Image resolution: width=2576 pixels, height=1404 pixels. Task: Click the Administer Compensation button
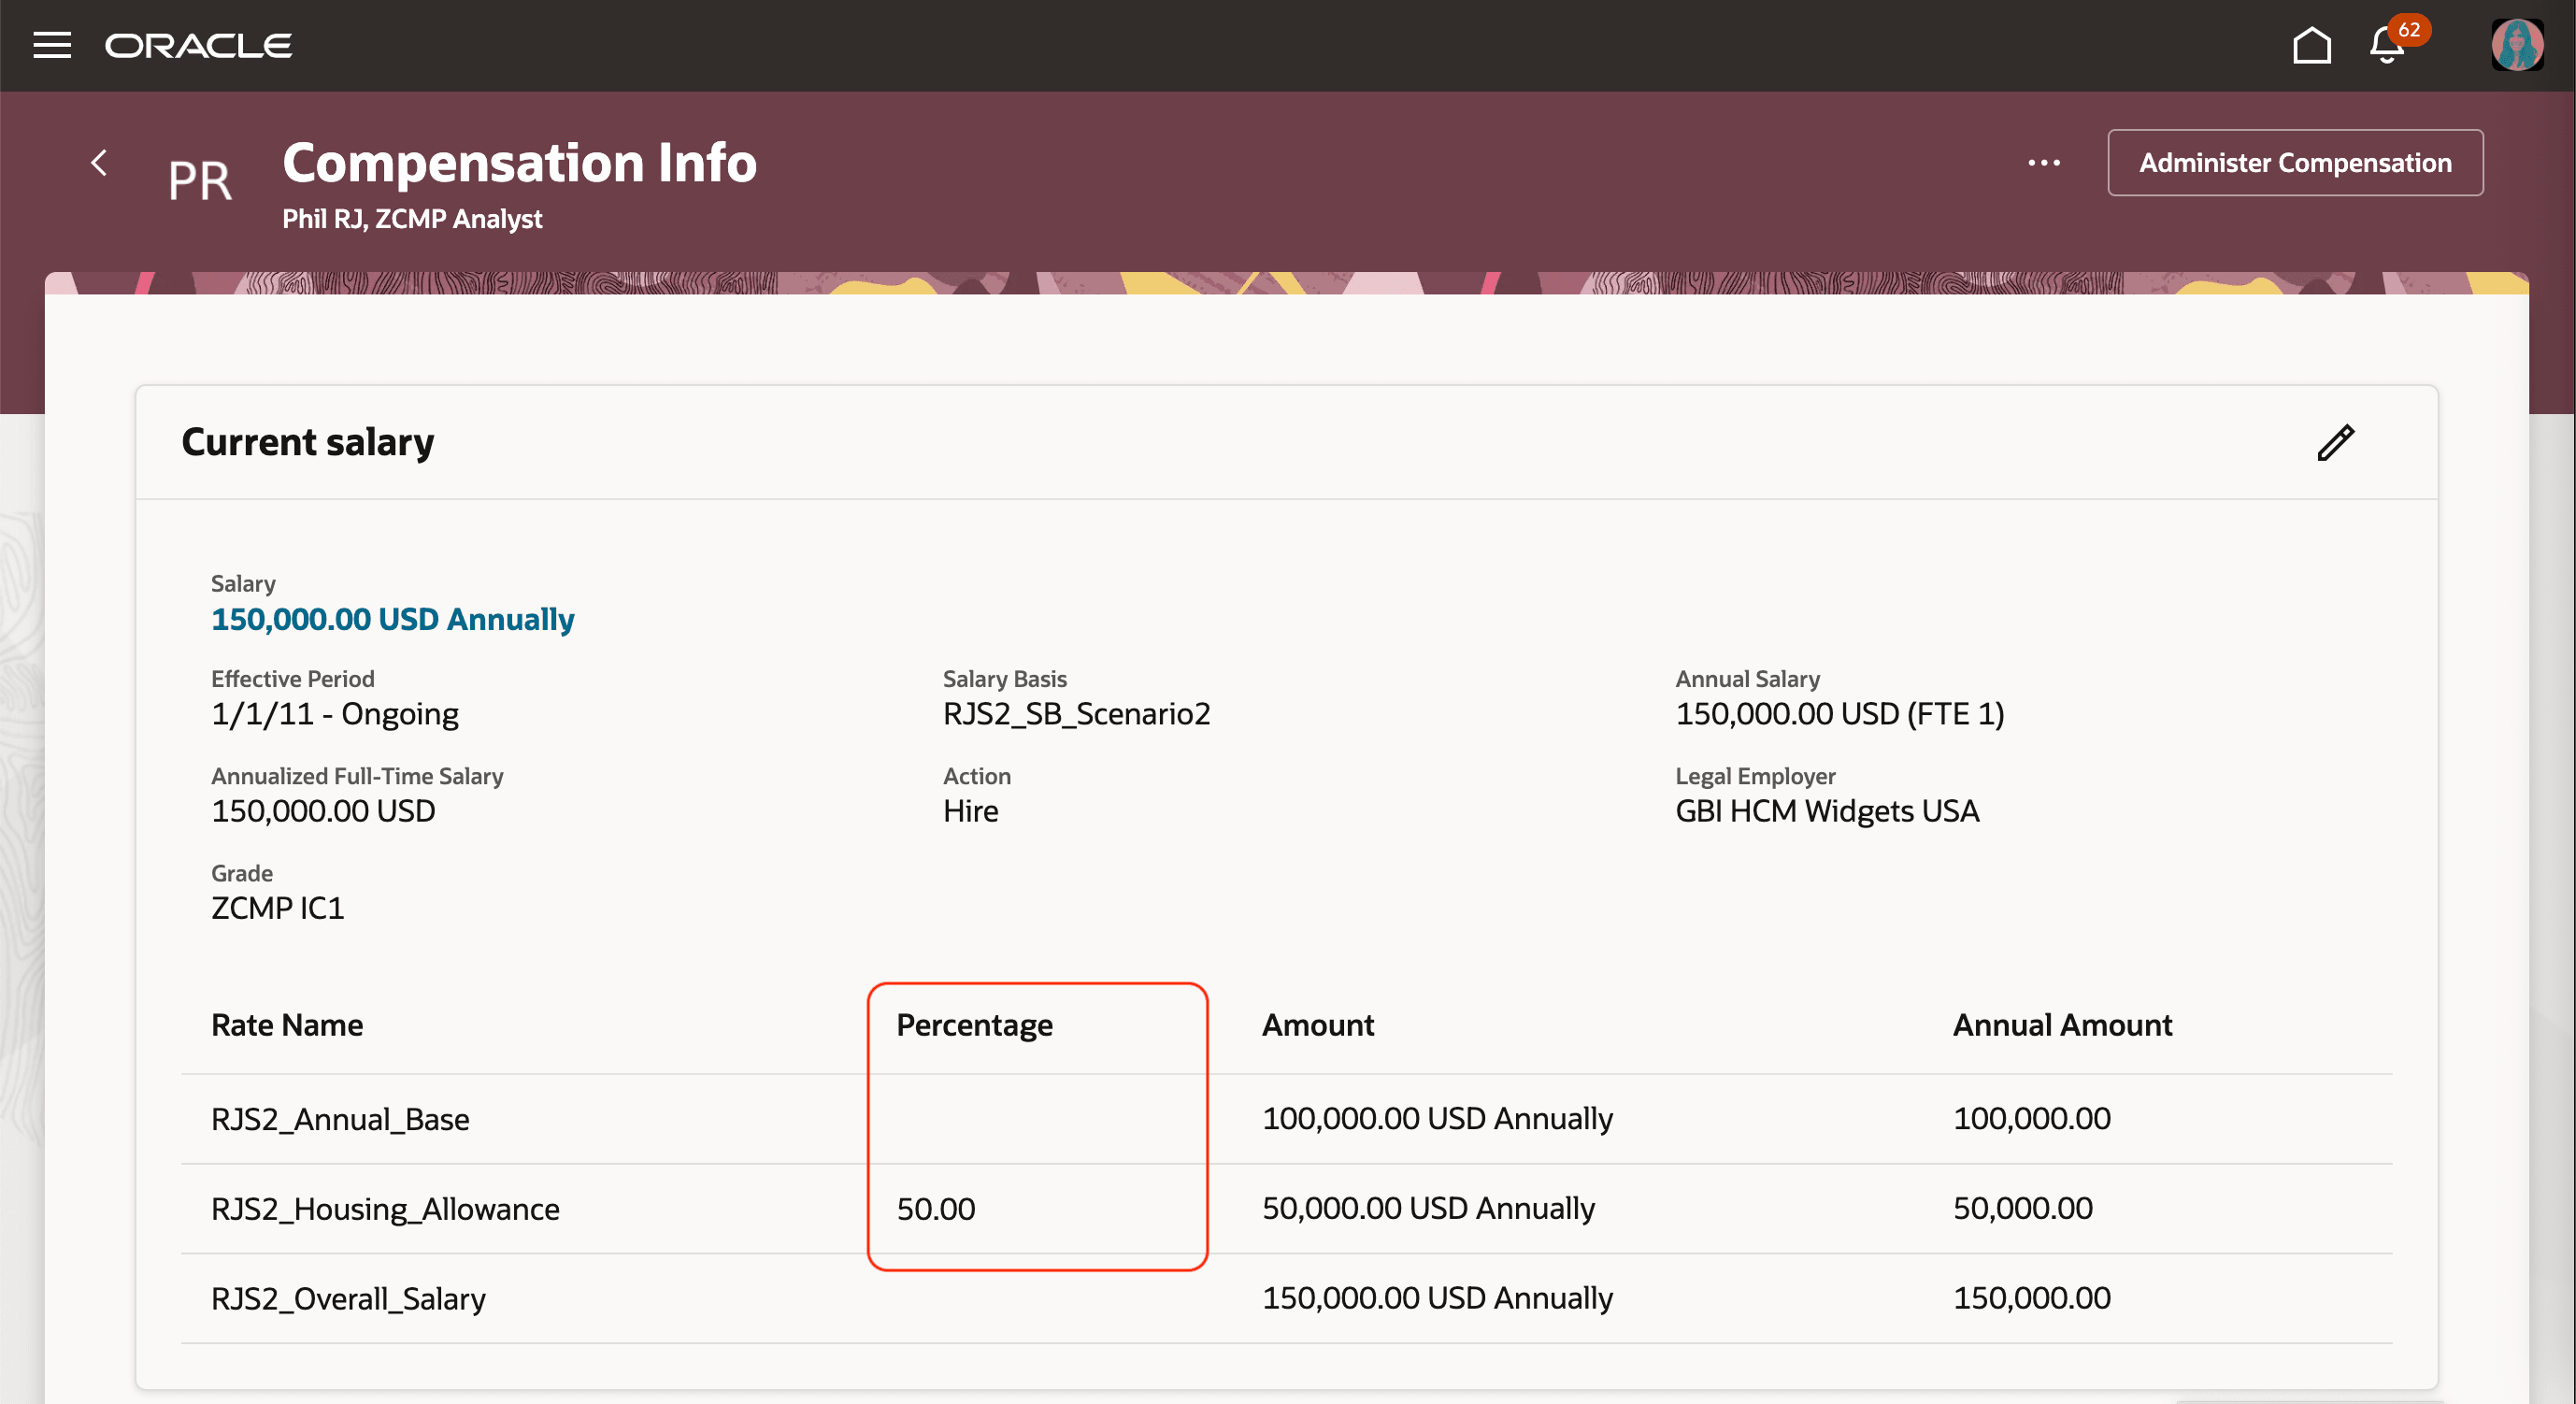[x=2294, y=162]
